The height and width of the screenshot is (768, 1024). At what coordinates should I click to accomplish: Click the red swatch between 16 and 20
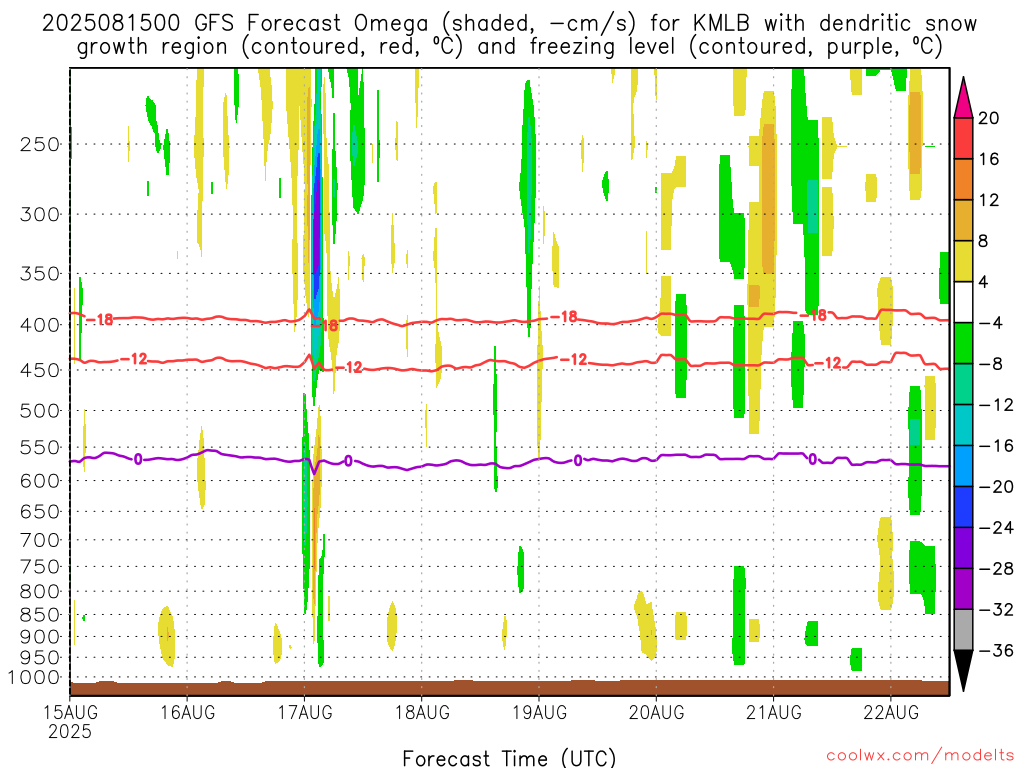click(x=963, y=138)
